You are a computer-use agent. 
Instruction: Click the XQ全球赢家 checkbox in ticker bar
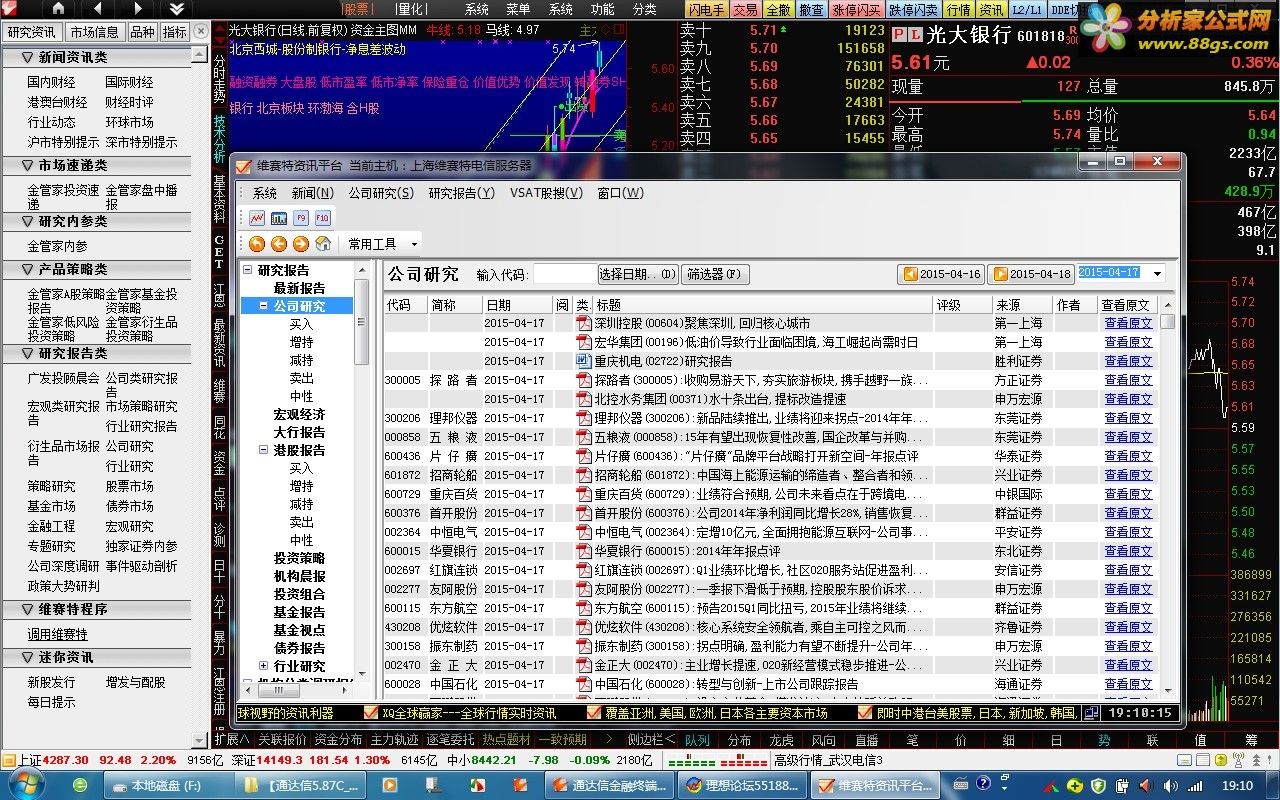coord(370,713)
